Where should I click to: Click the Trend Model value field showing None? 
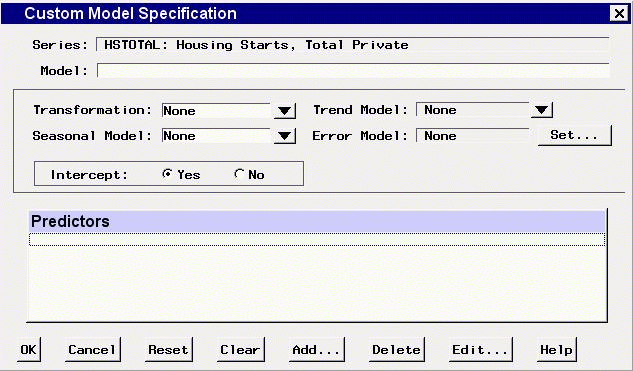[x=472, y=110]
